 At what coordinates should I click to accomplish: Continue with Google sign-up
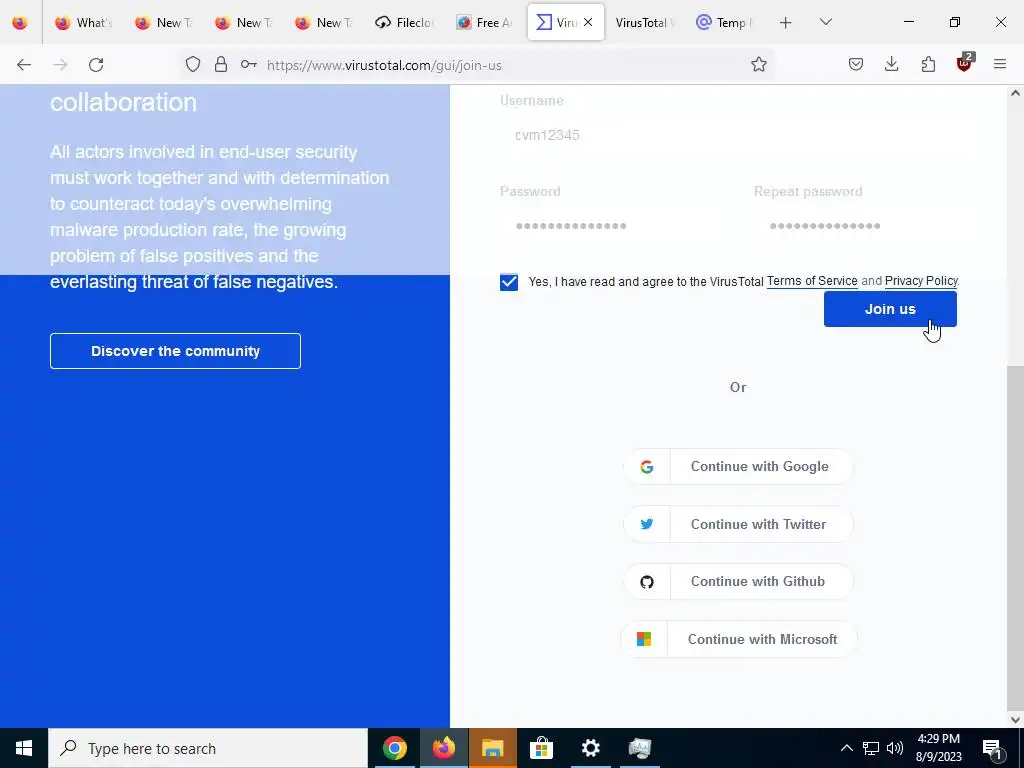click(x=738, y=467)
